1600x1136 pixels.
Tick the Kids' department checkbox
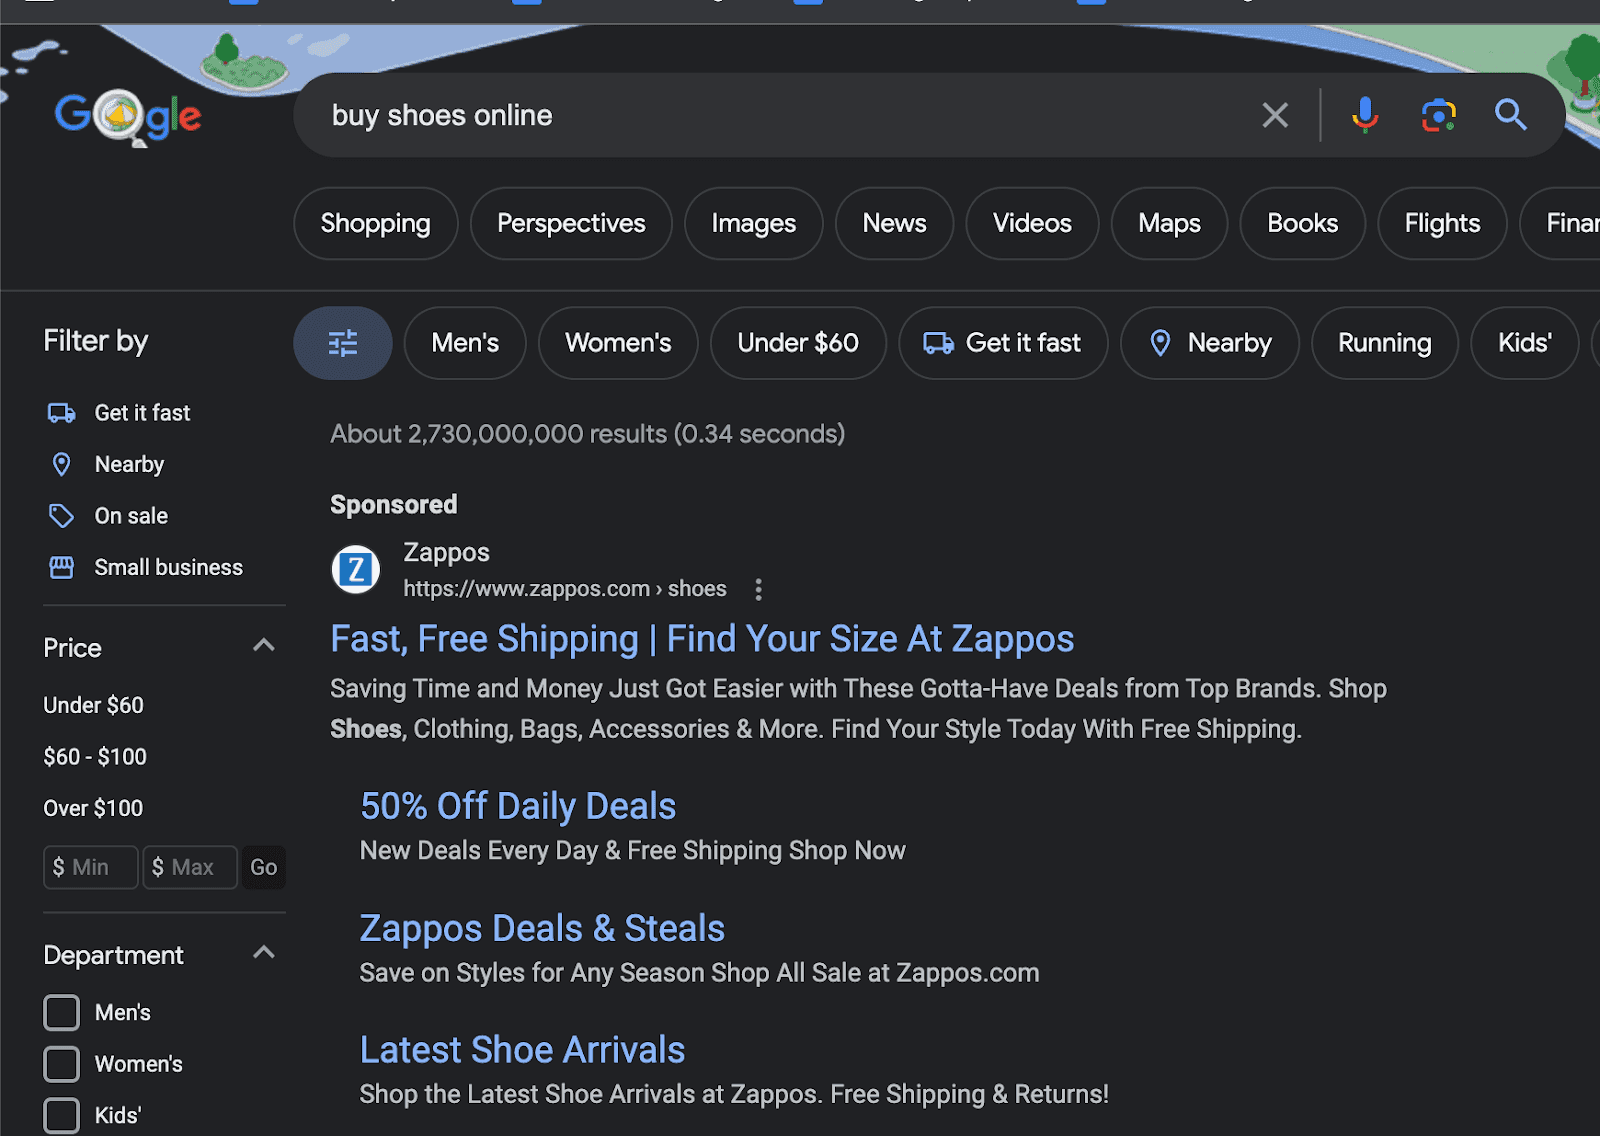61,1115
